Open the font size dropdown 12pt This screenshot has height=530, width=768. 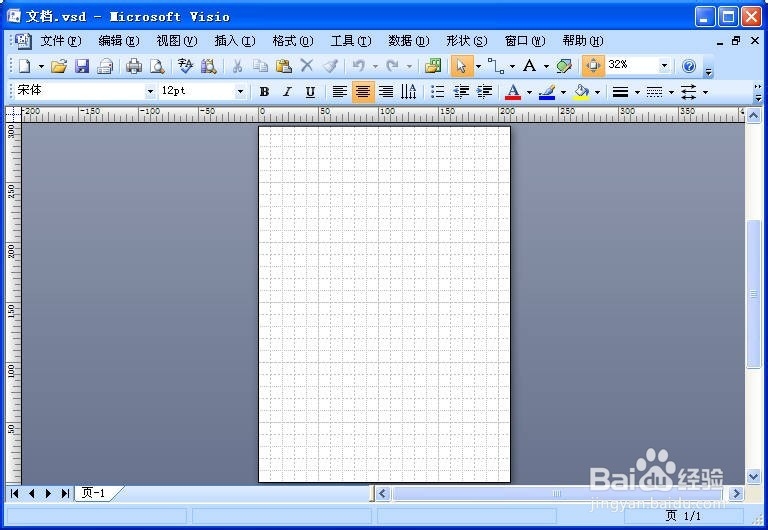click(240, 92)
